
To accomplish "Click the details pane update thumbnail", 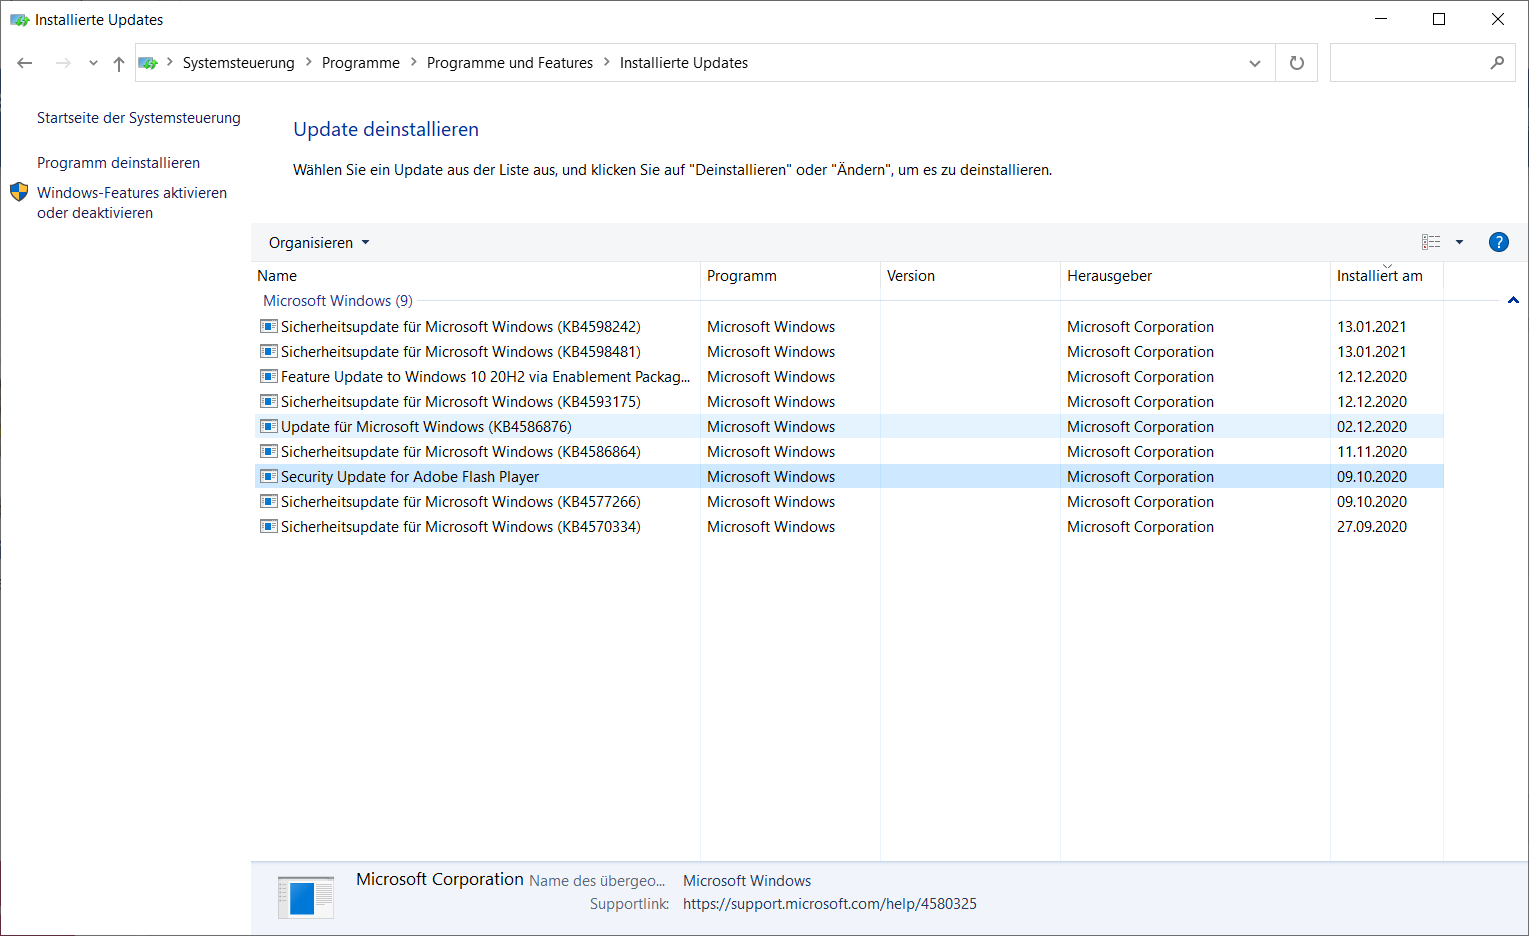I will (306, 897).
